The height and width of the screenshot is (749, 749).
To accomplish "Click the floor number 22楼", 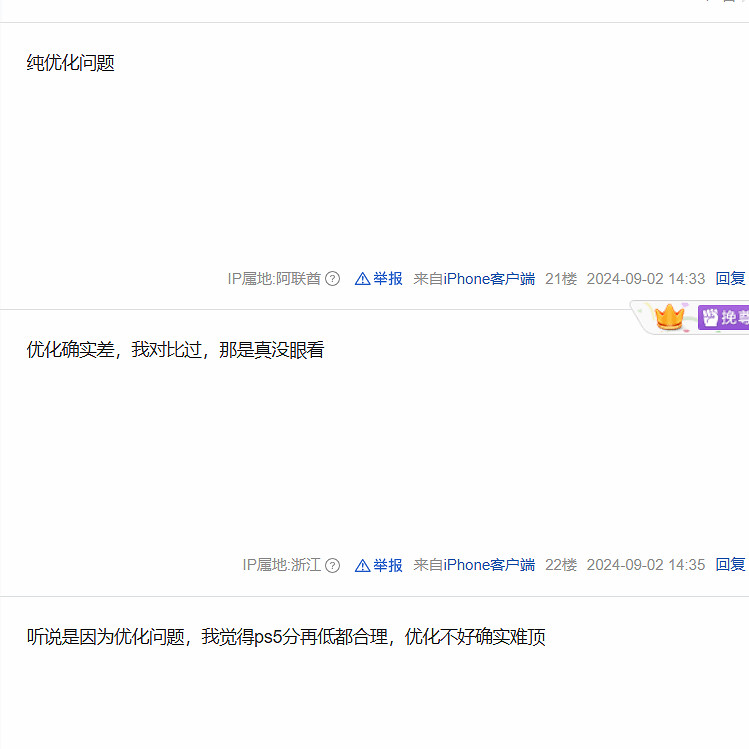I will [x=561, y=565].
